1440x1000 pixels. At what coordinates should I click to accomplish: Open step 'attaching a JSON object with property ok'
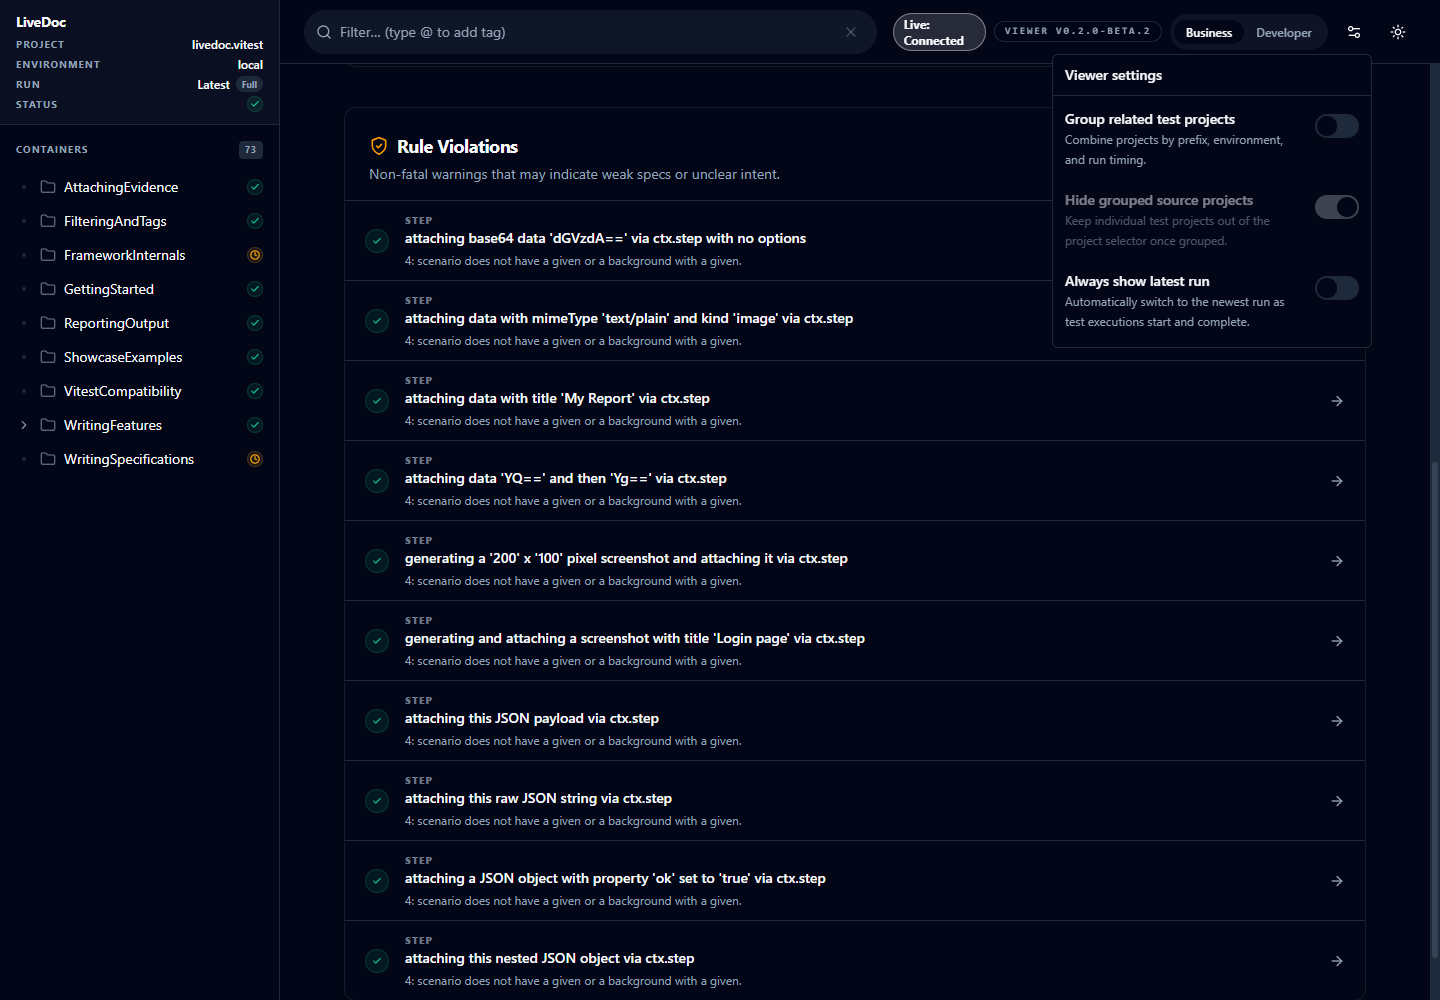855,881
